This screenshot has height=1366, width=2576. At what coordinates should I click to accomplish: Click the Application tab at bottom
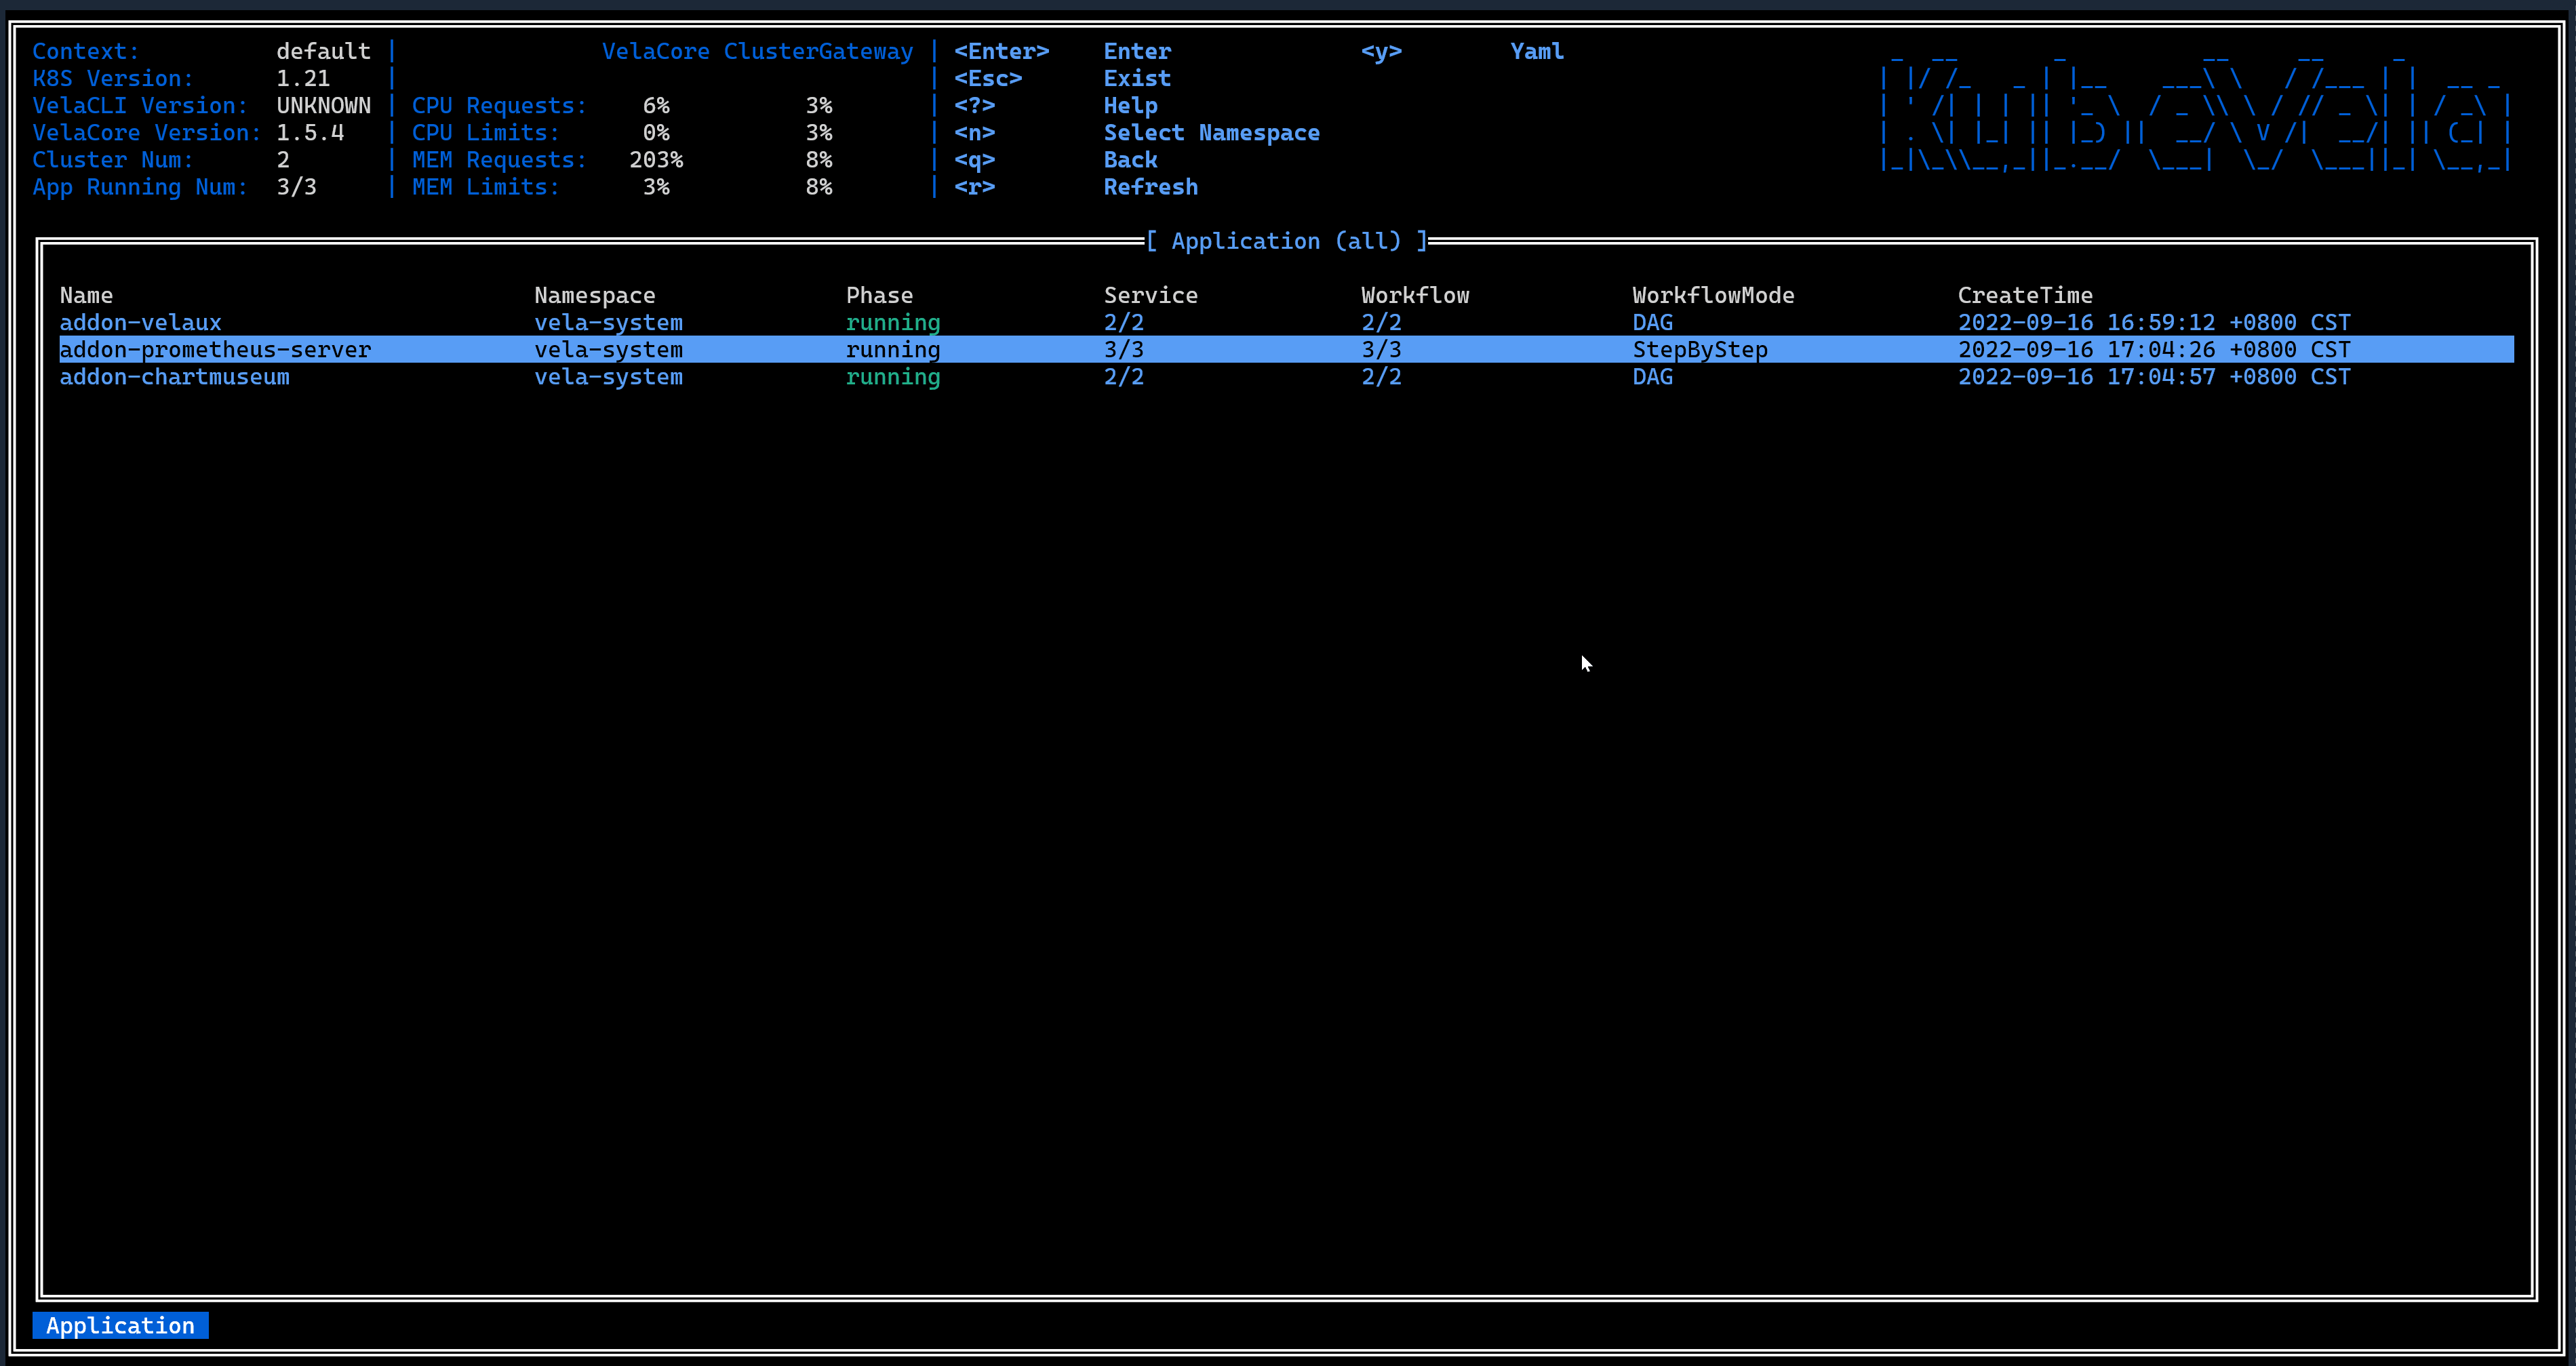click(x=119, y=1325)
